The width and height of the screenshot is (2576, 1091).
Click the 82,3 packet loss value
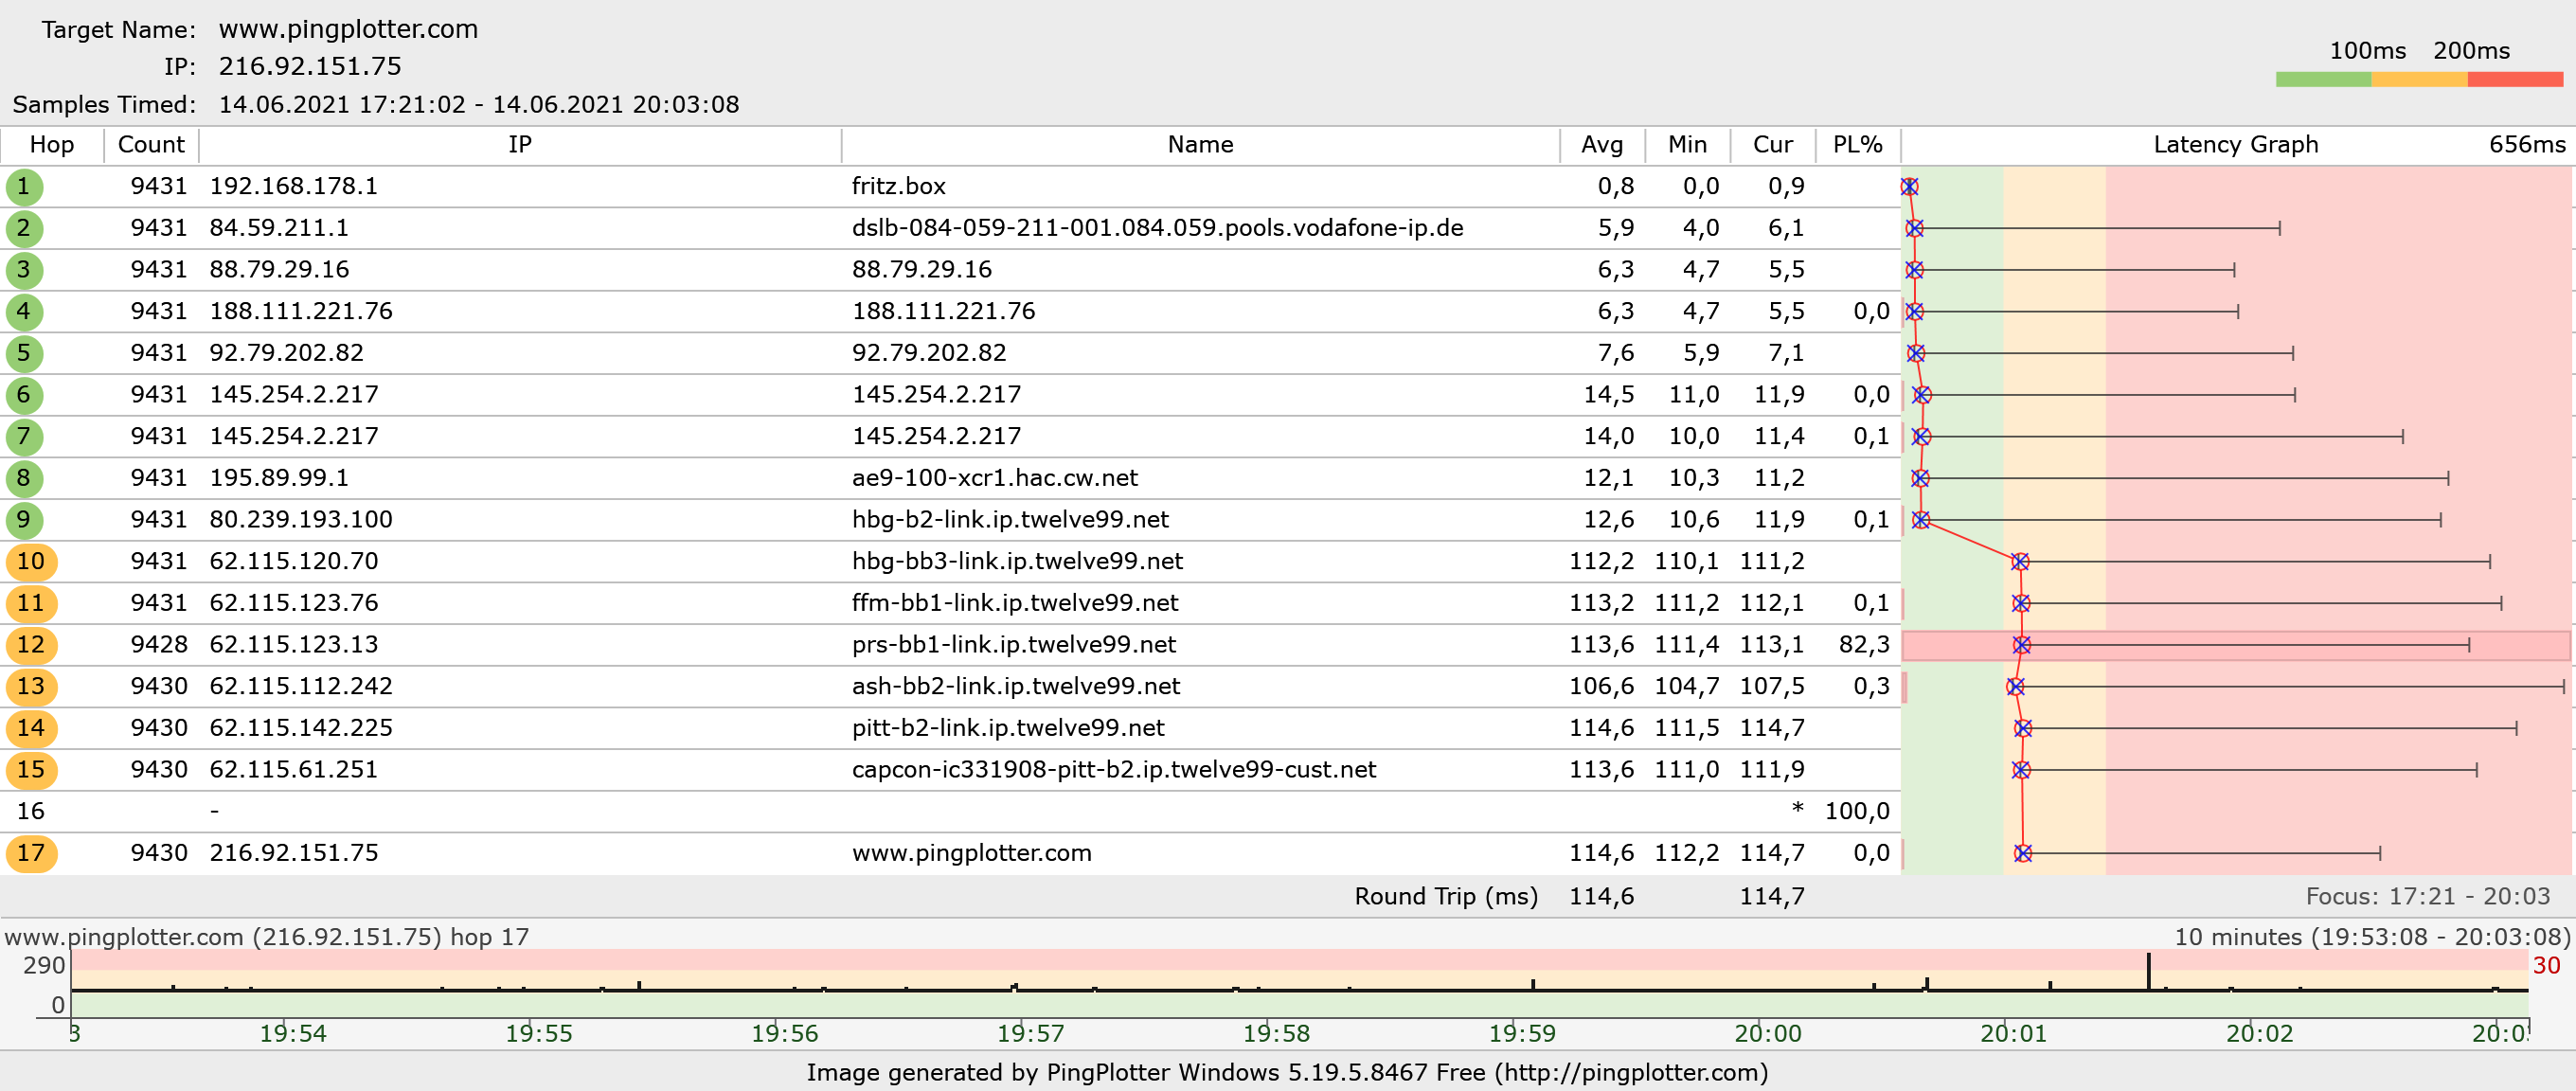coord(1864,645)
